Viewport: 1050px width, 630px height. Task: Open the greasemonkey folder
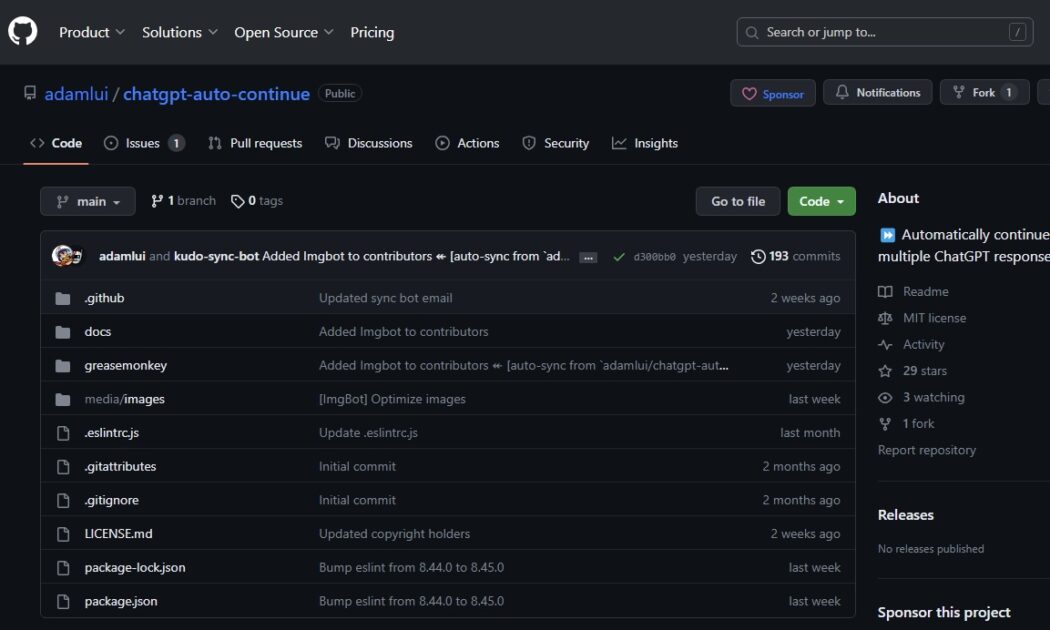pyautogui.click(x=126, y=366)
